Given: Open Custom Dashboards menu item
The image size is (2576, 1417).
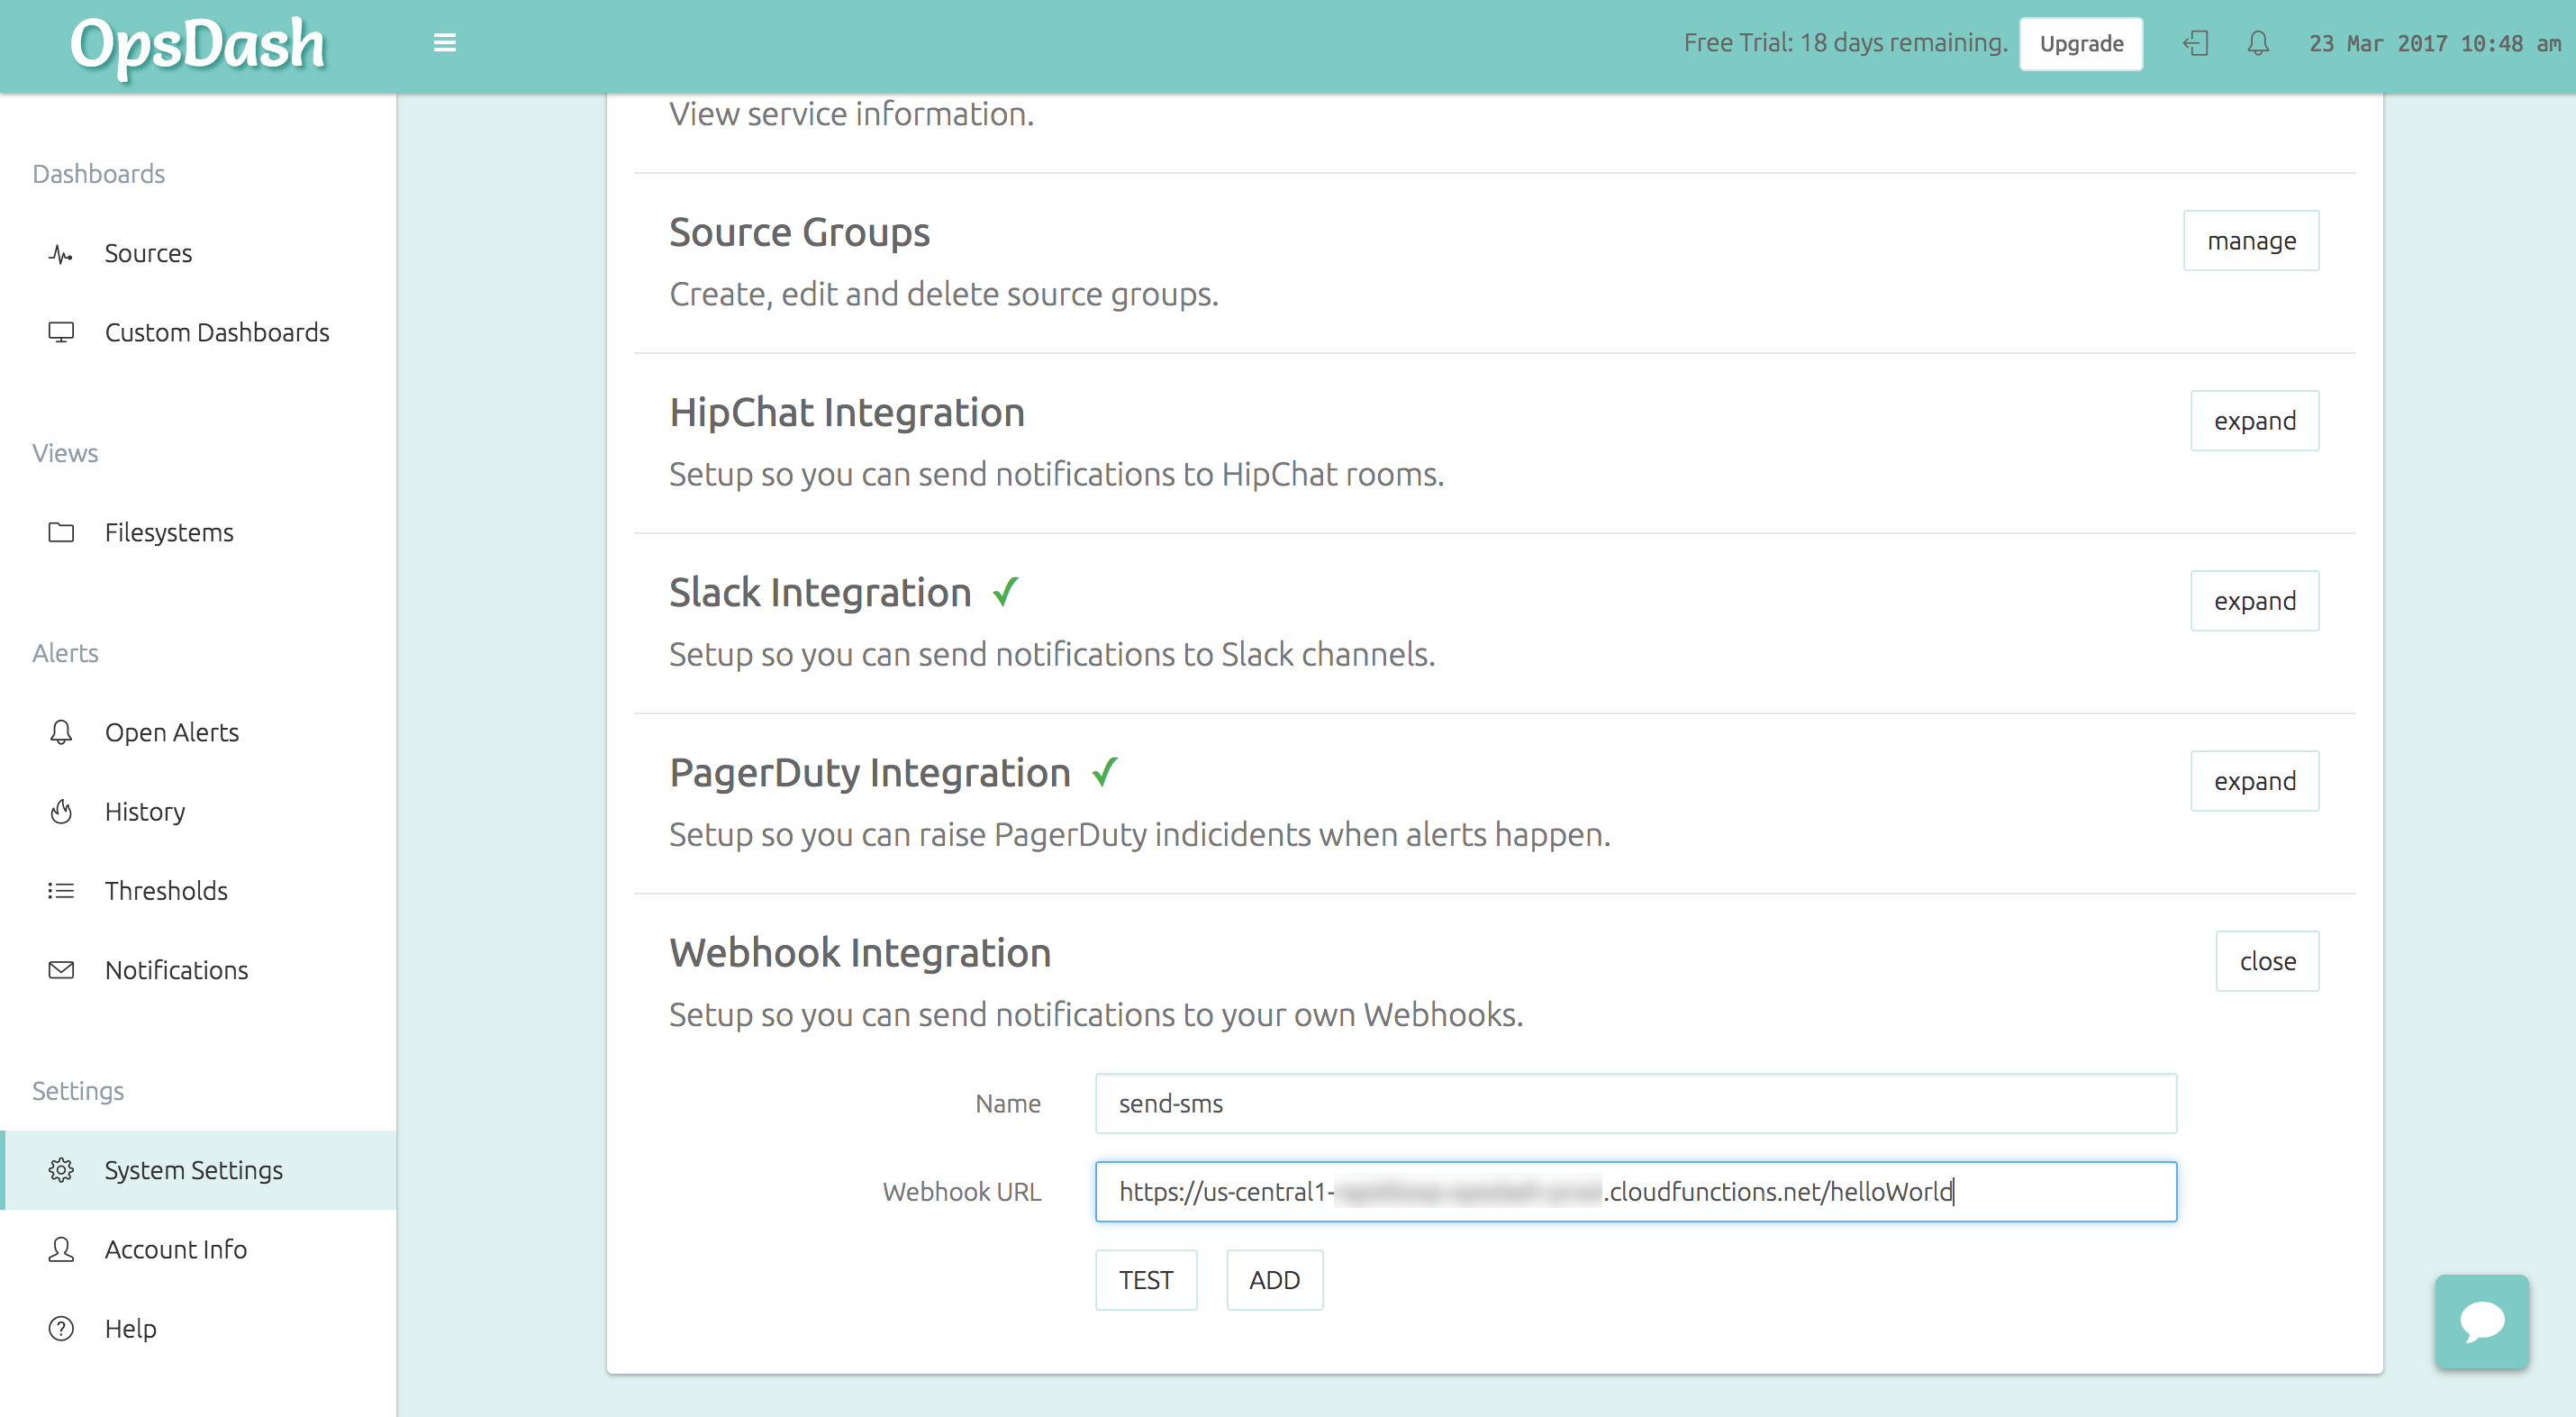Looking at the screenshot, I should [x=217, y=332].
